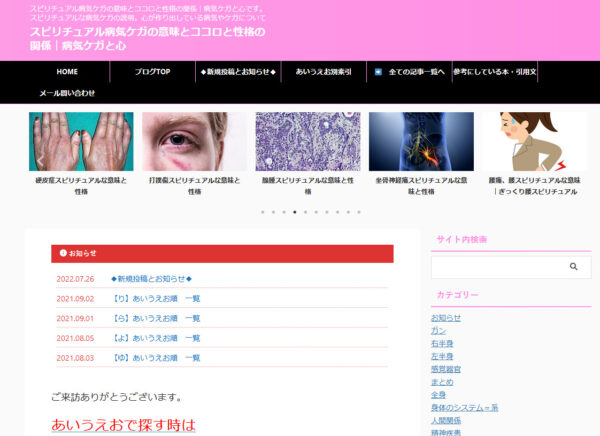Screen dimensions: 600x436
Task: Click the search magnifier icon
Action: click(573, 266)
